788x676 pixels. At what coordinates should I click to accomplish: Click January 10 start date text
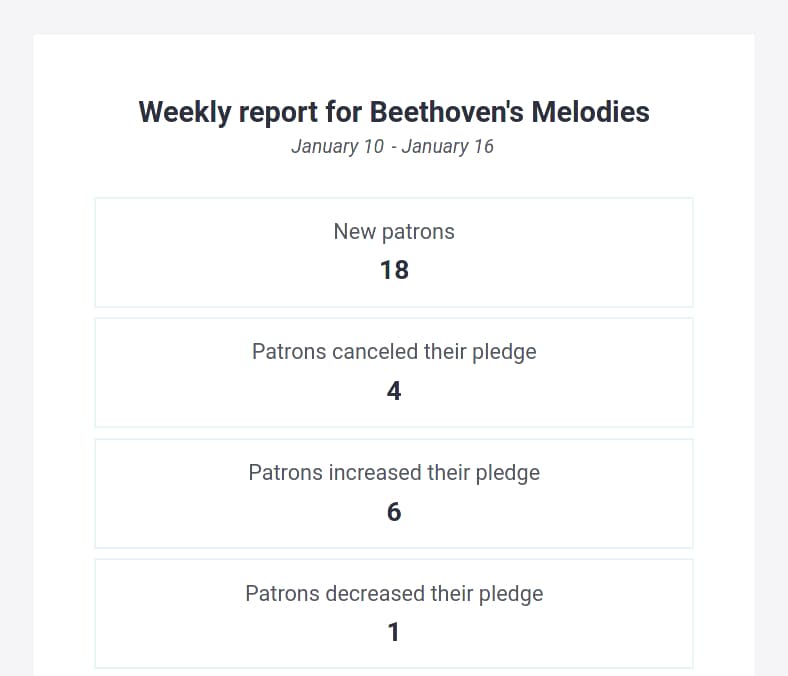coord(338,147)
